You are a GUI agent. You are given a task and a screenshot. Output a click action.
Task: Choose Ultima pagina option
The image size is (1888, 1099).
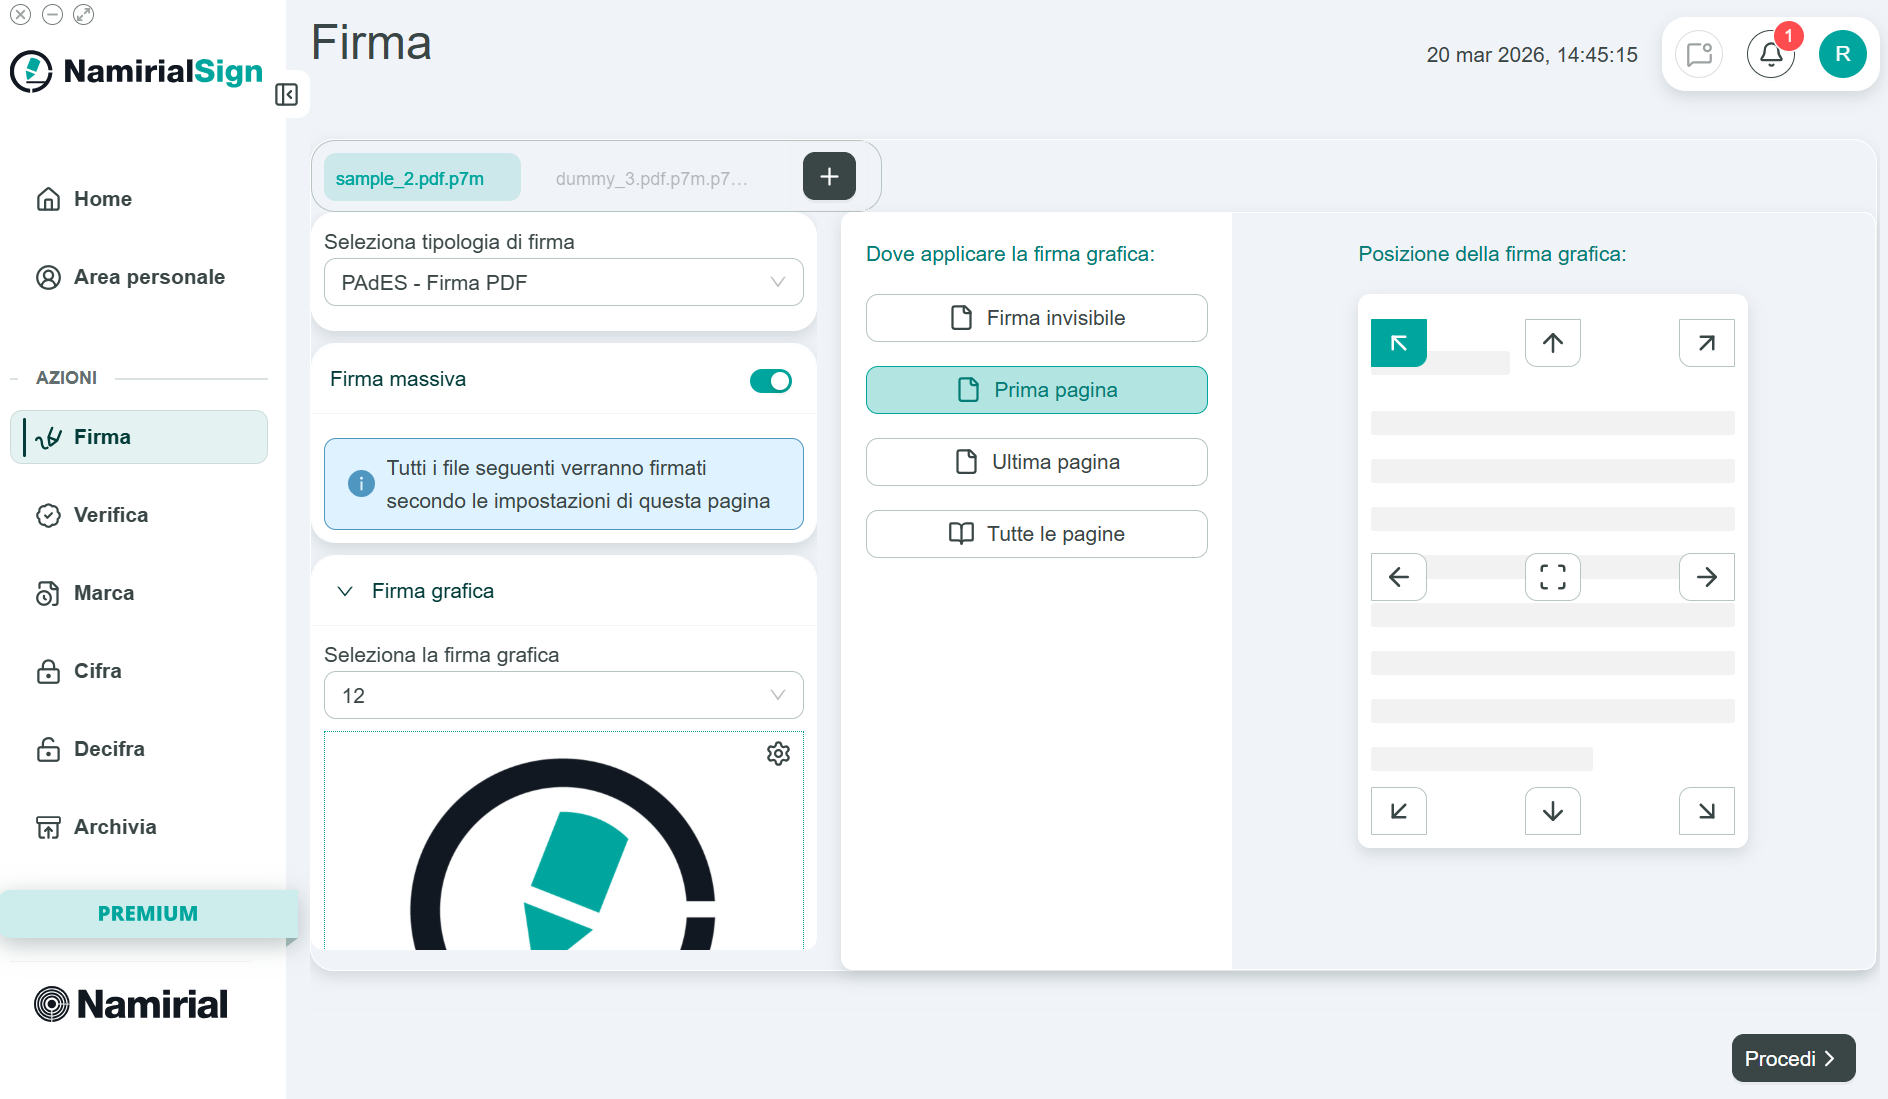[x=1037, y=462]
